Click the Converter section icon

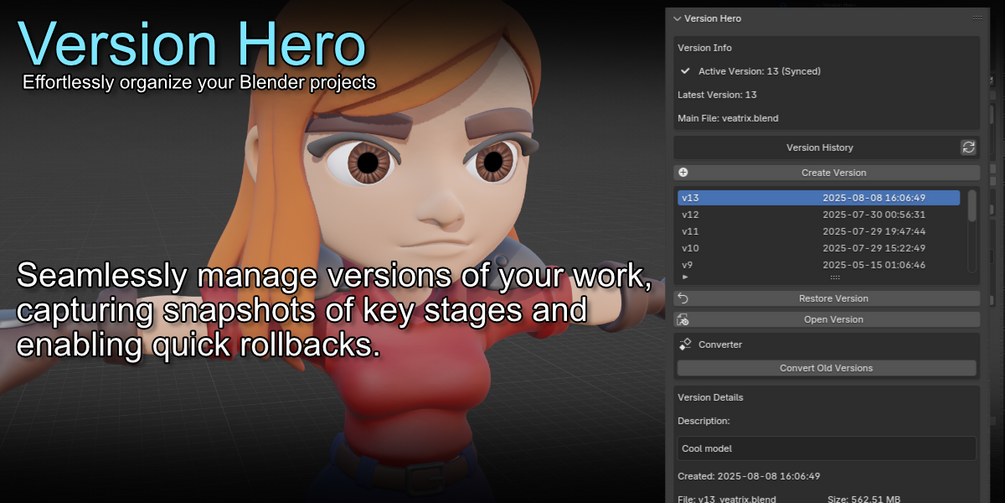click(x=685, y=344)
